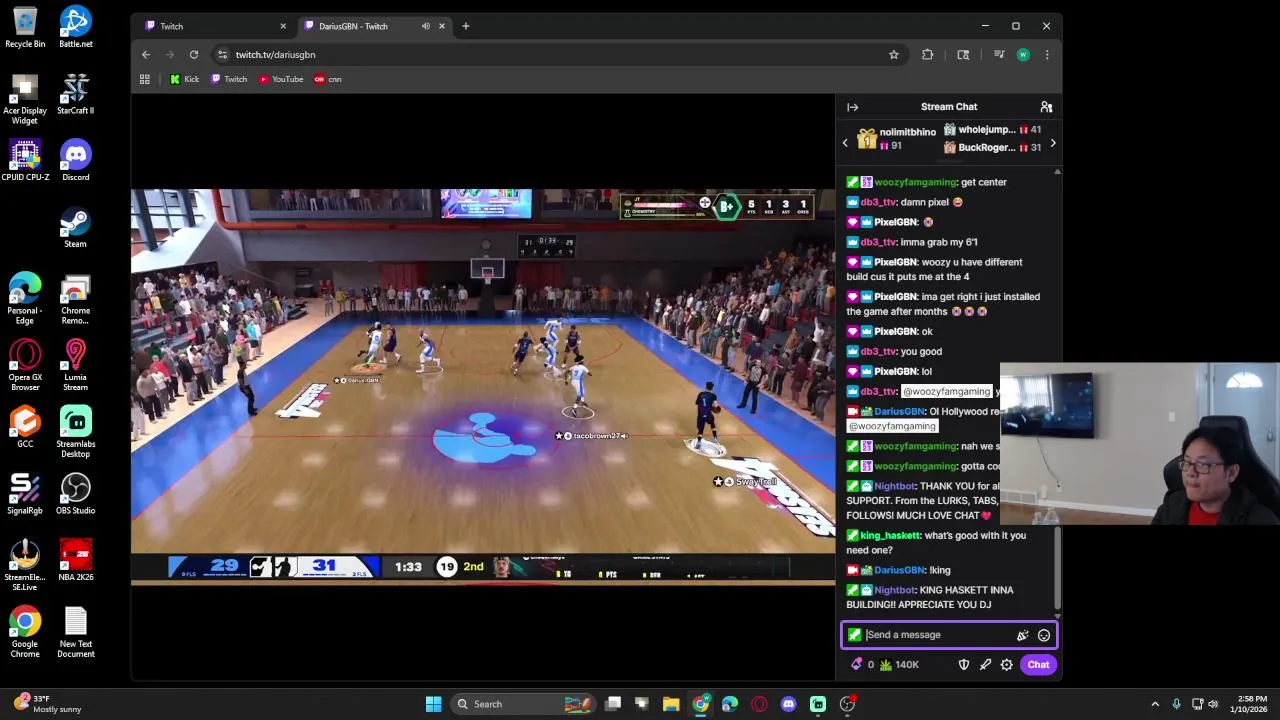Launch Discord from desktop shortcut

(x=76, y=161)
